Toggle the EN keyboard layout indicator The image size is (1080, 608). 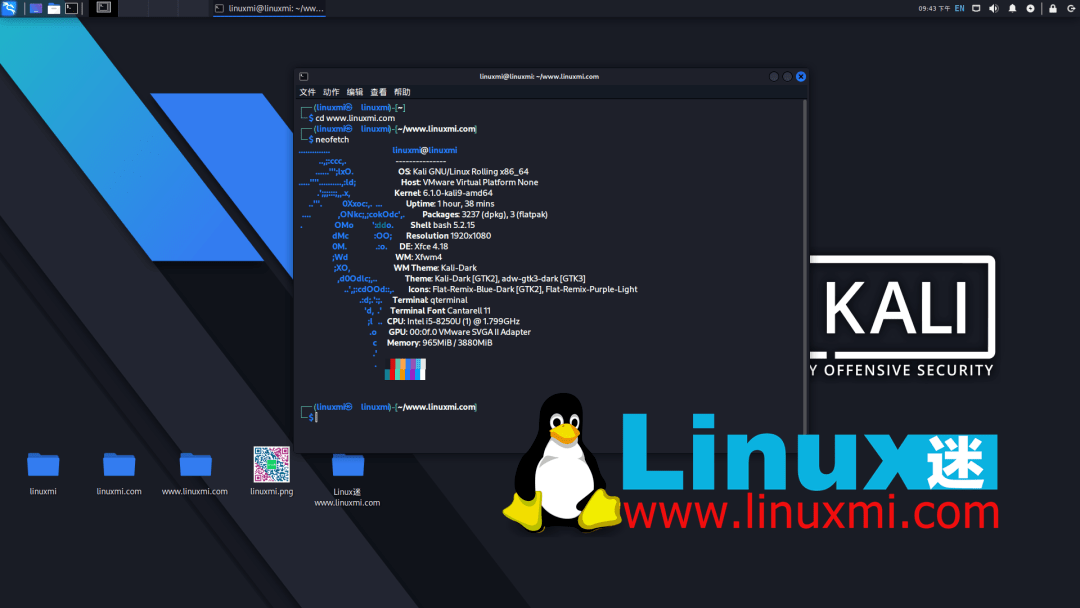pyautogui.click(x=959, y=8)
